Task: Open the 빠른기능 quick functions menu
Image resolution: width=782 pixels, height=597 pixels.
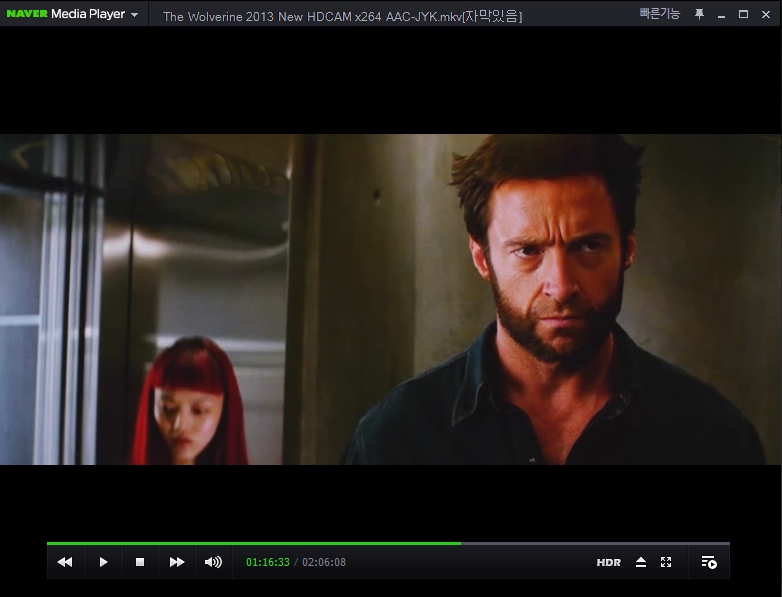Action: (659, 14)
